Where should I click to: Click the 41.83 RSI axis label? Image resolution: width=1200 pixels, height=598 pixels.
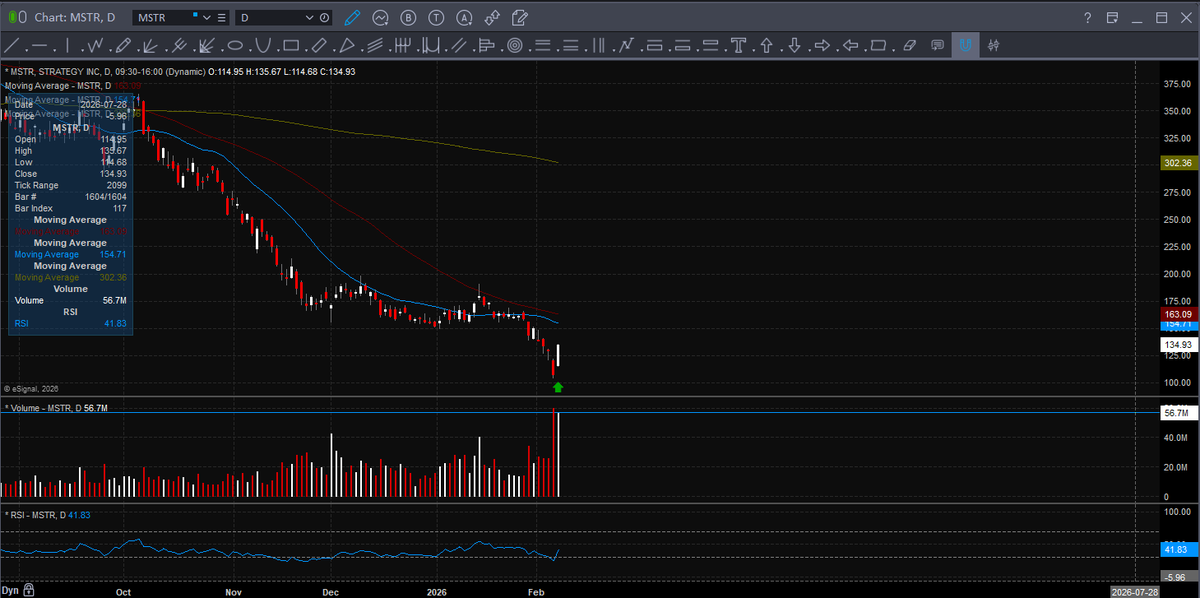1179,549
